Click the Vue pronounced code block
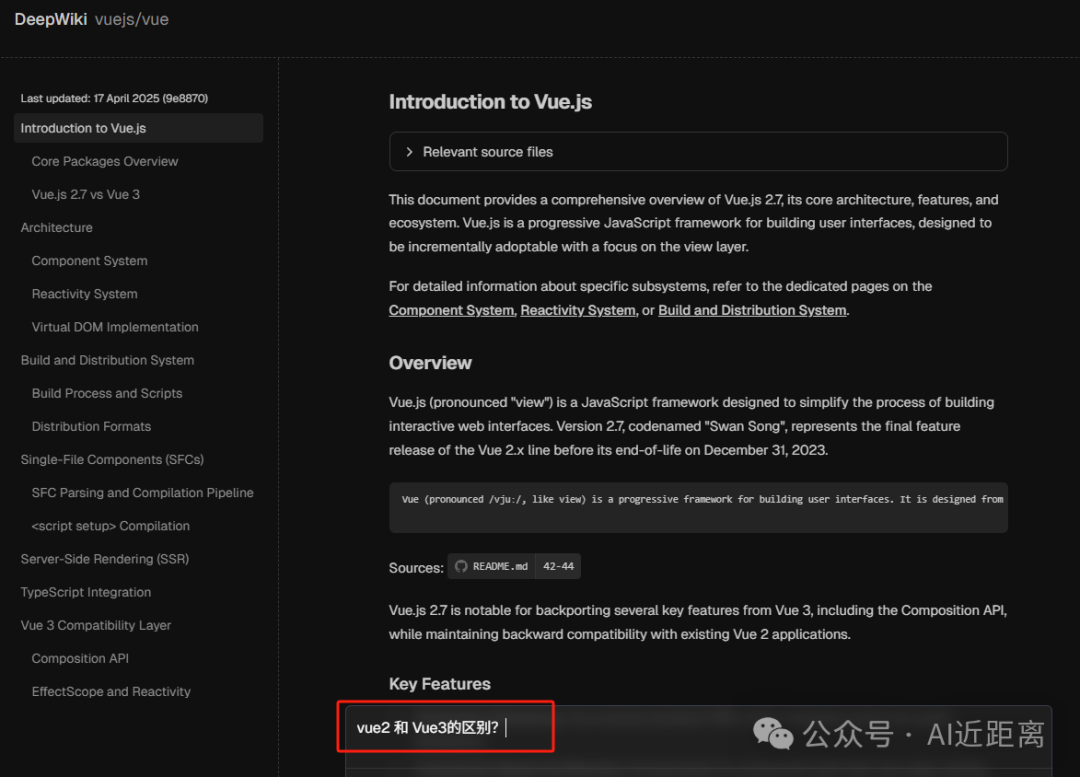The width and height of the screenshot is (1080, 777). coord(698,508)
